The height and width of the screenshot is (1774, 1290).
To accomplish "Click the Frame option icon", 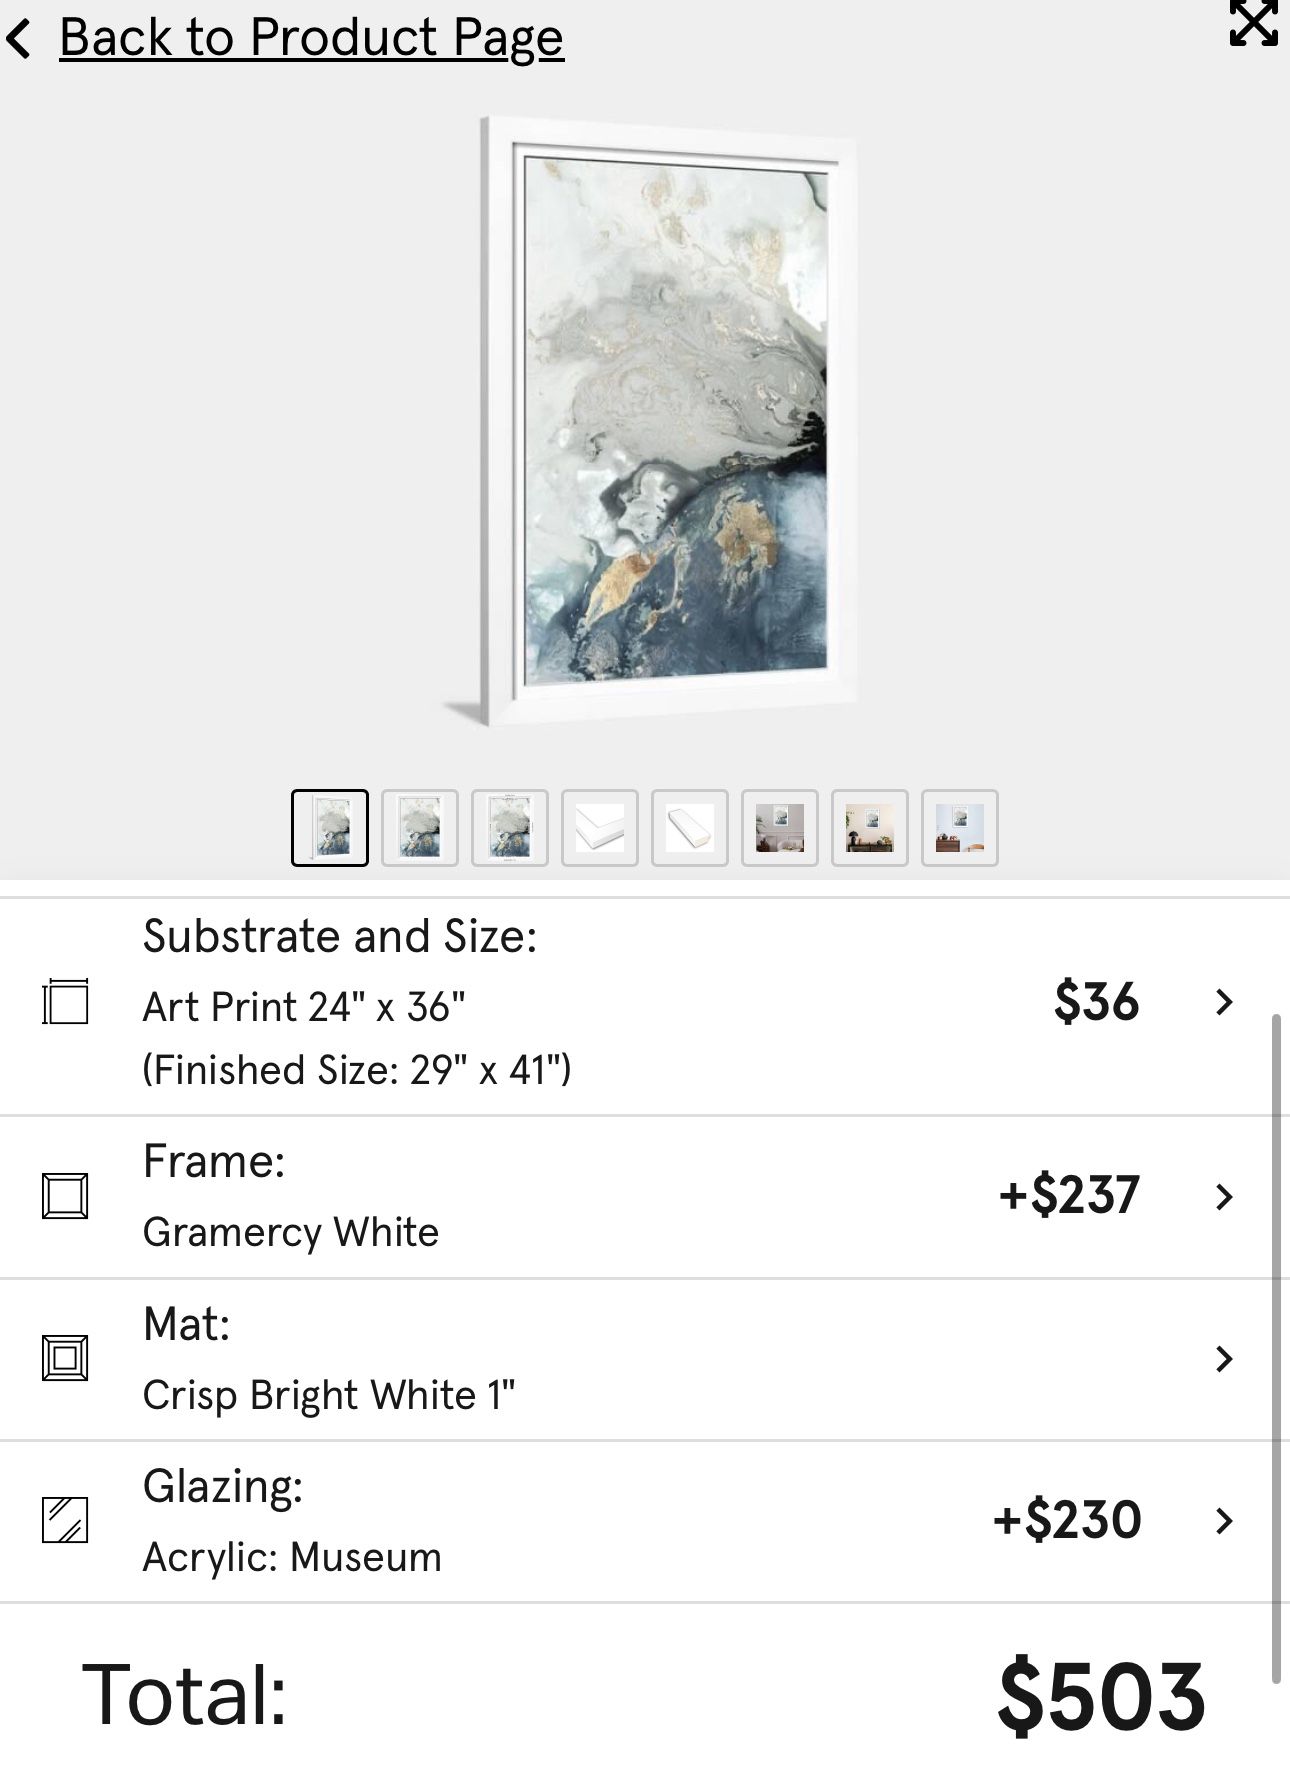I will [65, 1196].
